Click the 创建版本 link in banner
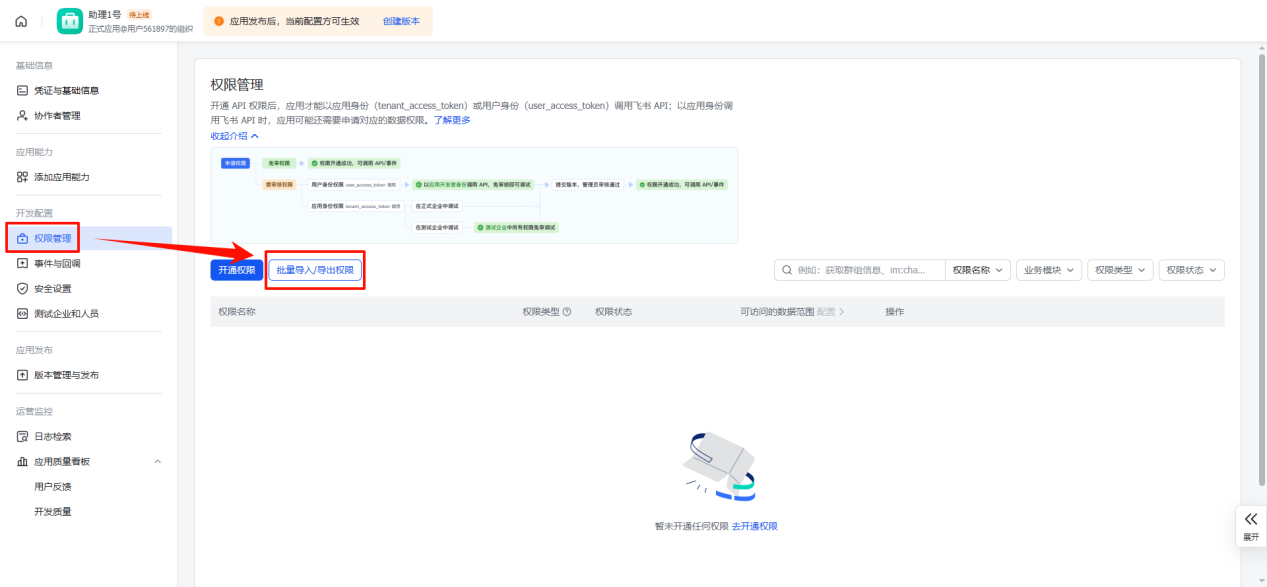 [x=401, y=21]
